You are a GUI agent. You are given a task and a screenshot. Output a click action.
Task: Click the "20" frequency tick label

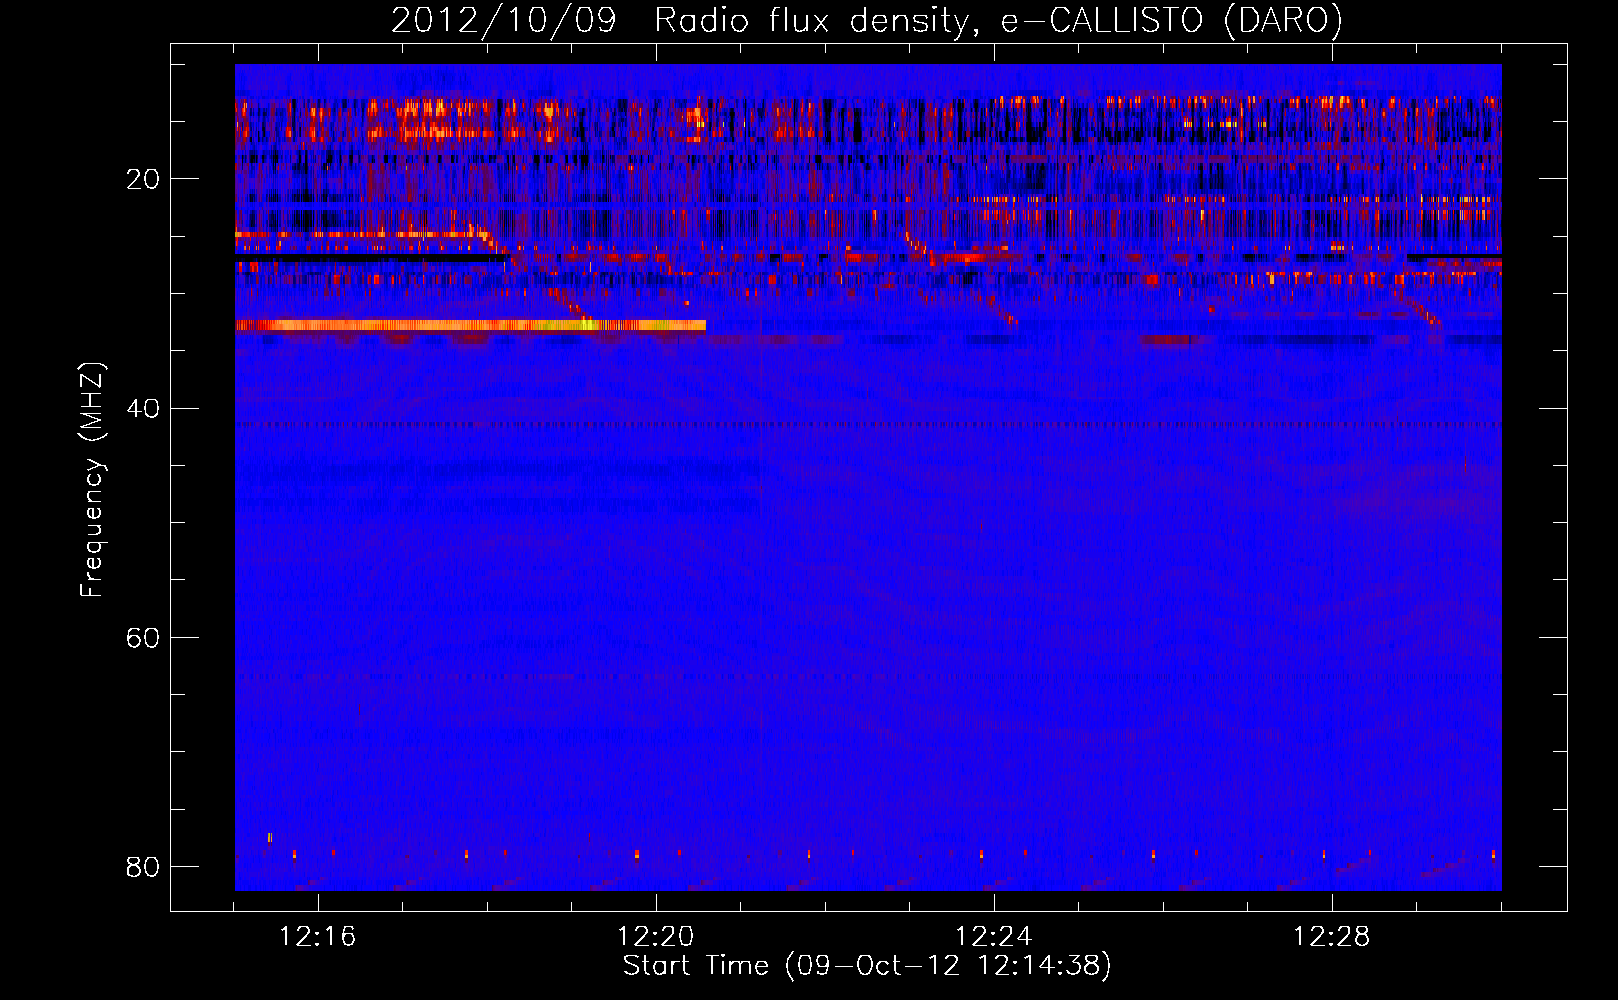[x=143, y=179]
